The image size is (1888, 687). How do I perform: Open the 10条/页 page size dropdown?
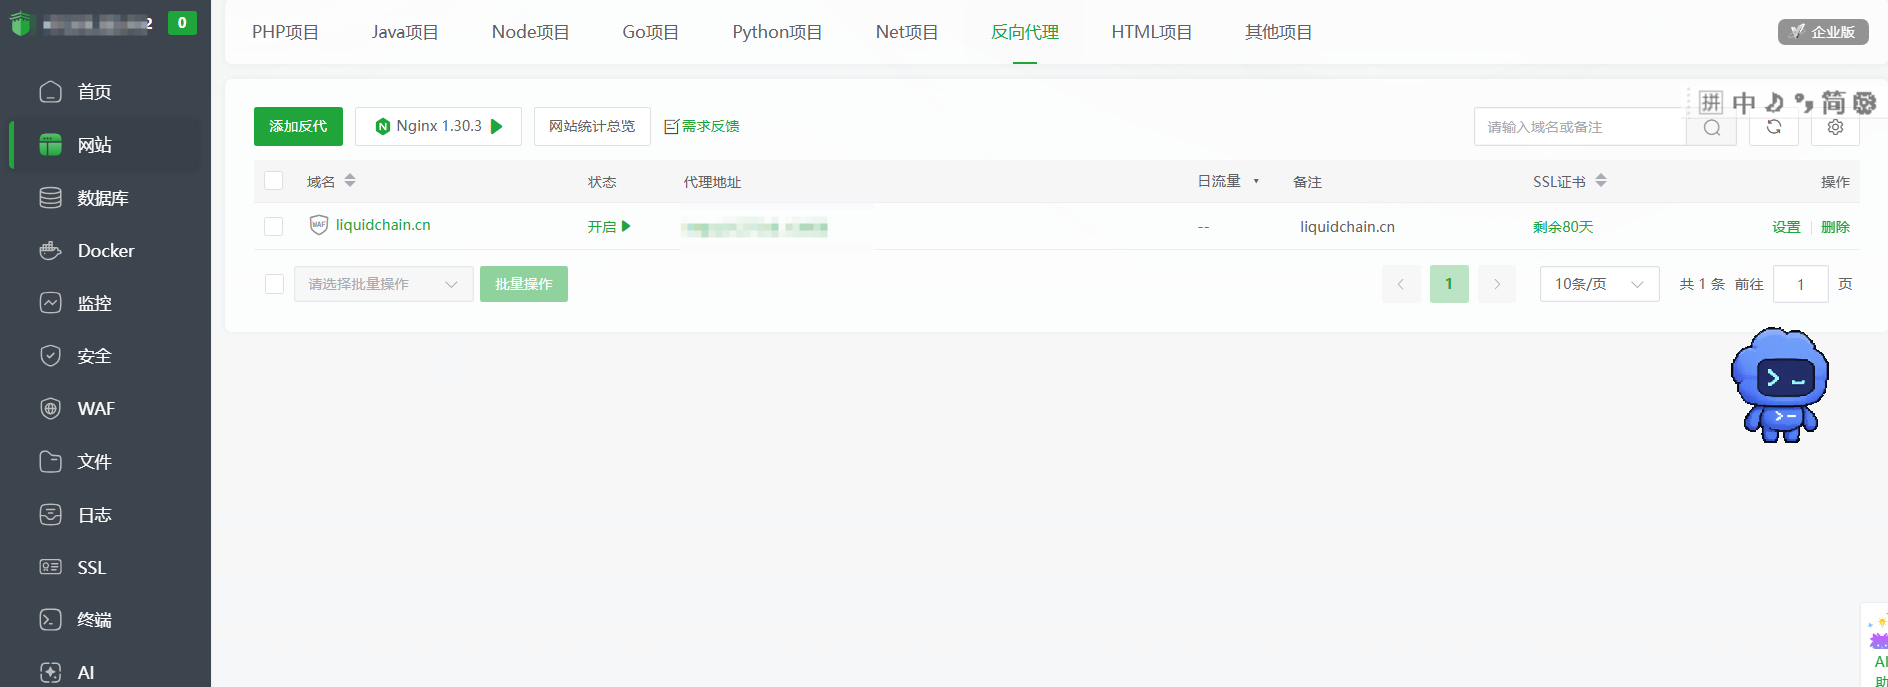click(1600, 284)
